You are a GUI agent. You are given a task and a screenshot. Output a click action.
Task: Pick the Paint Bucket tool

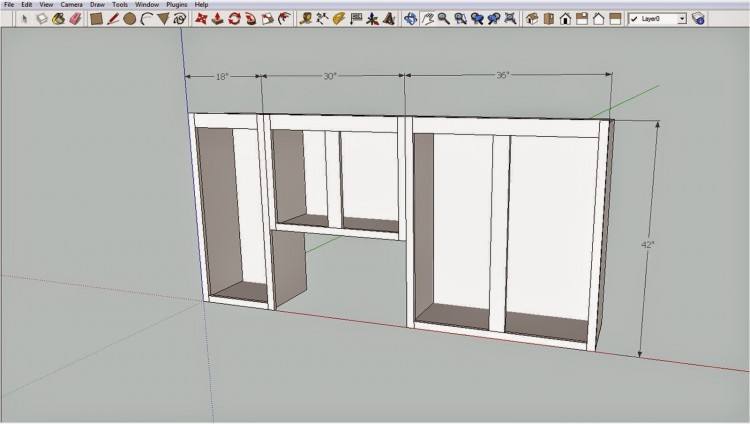tap(59, 19)
